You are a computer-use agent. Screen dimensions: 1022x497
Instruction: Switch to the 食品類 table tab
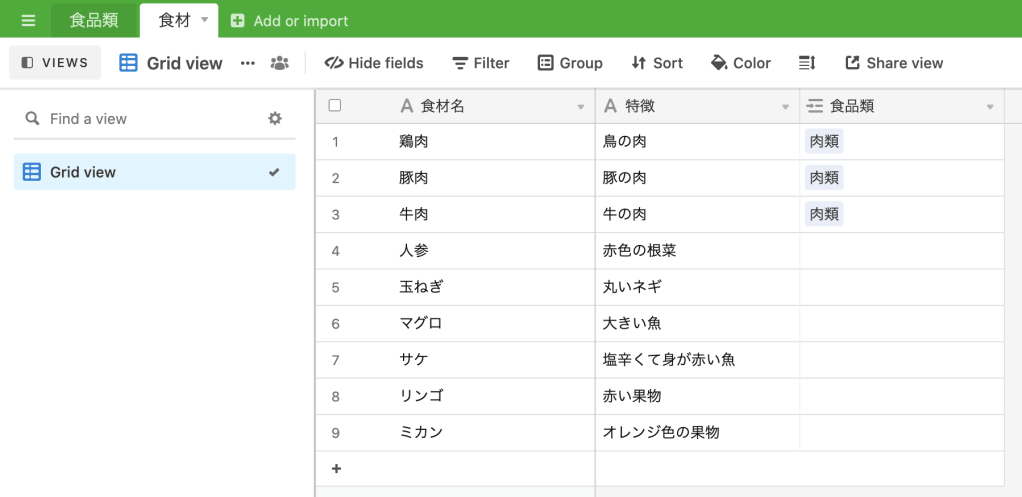pyautogui.click(x=94, y=20)
